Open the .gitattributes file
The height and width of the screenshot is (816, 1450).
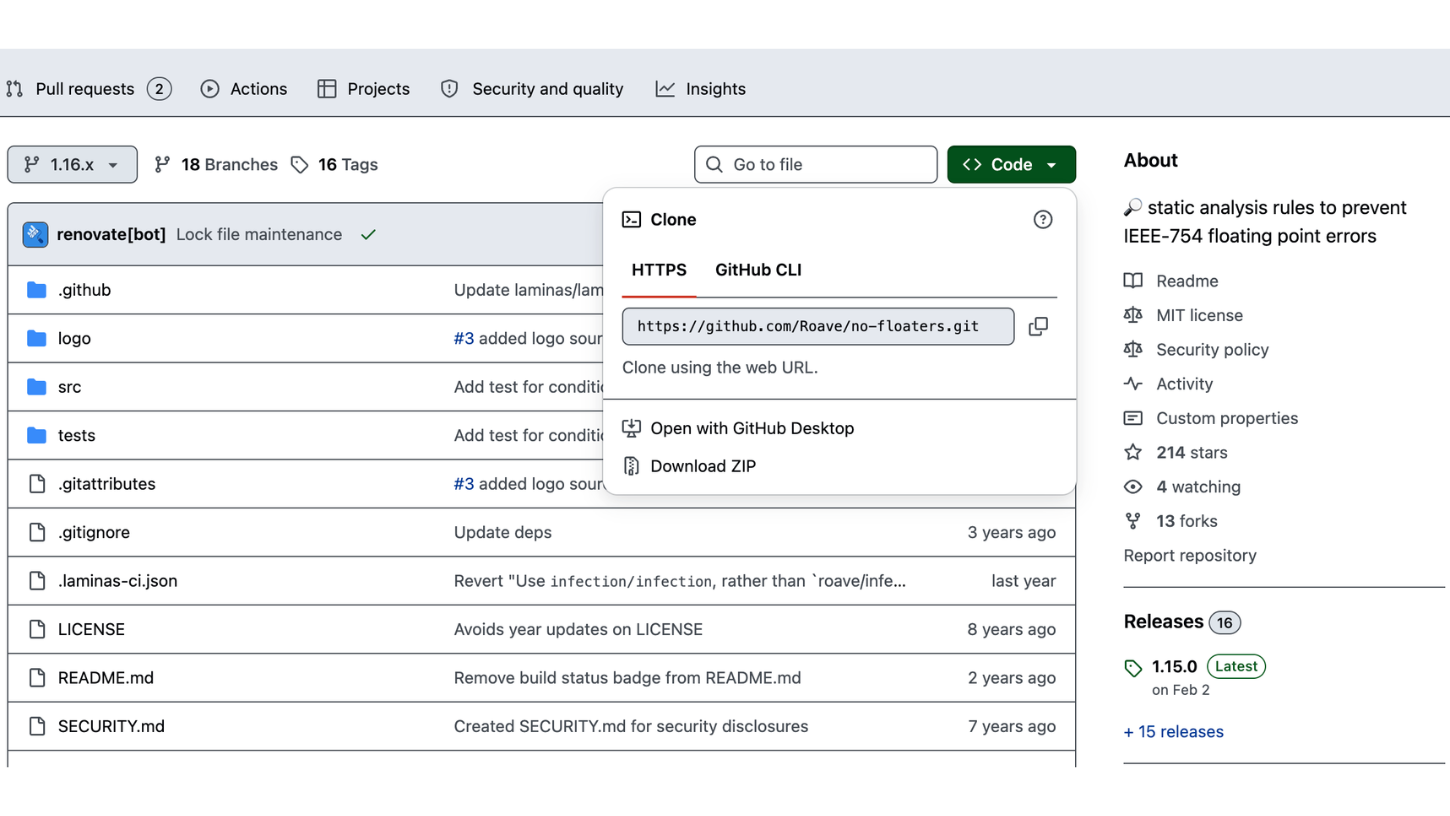(106, 484)
